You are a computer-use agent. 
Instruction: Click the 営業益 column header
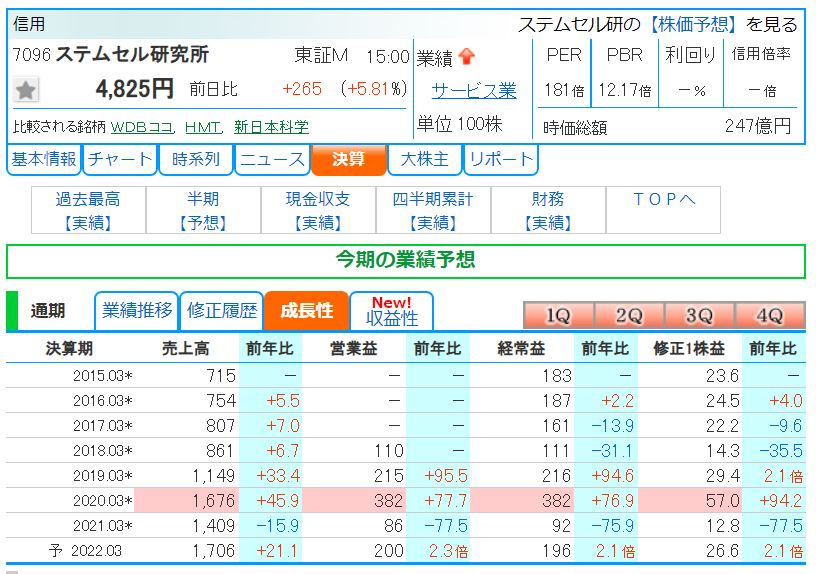[x=353, y=348]
